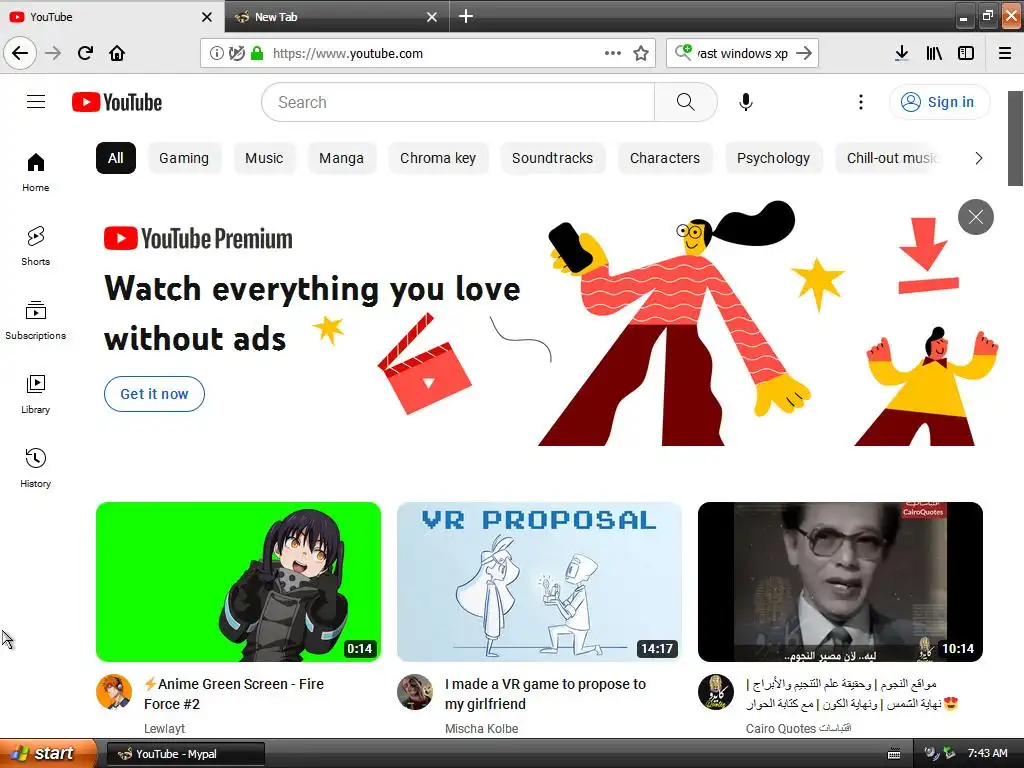Select YouTube - Mypal taskbar button

(185, 754)
